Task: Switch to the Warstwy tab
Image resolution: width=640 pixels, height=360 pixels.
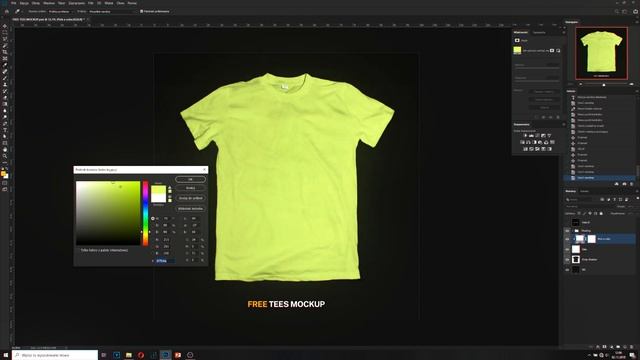Action: (x=571, y=191)
